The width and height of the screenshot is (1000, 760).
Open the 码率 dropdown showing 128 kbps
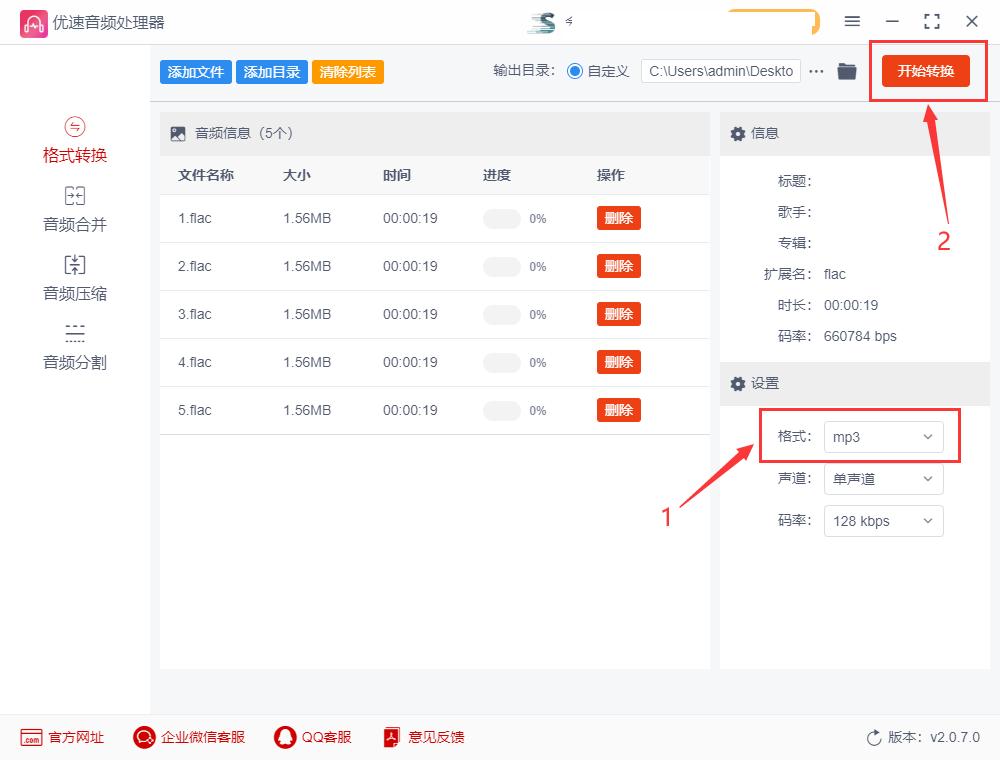pyautogui.click(x=883, y=521)
